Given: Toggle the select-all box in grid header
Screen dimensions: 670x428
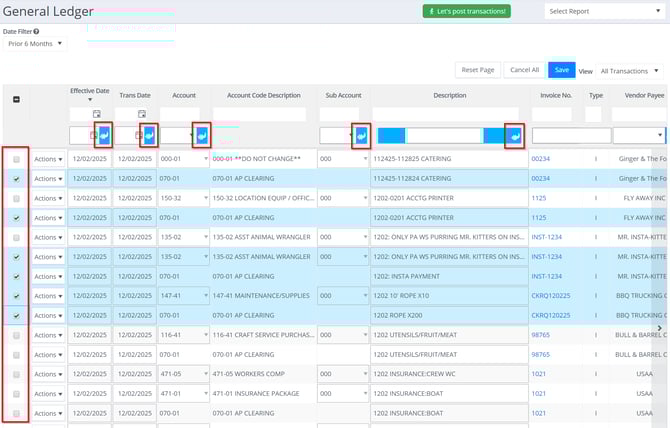Looking at the screenshot, I should tap(16, 98).
